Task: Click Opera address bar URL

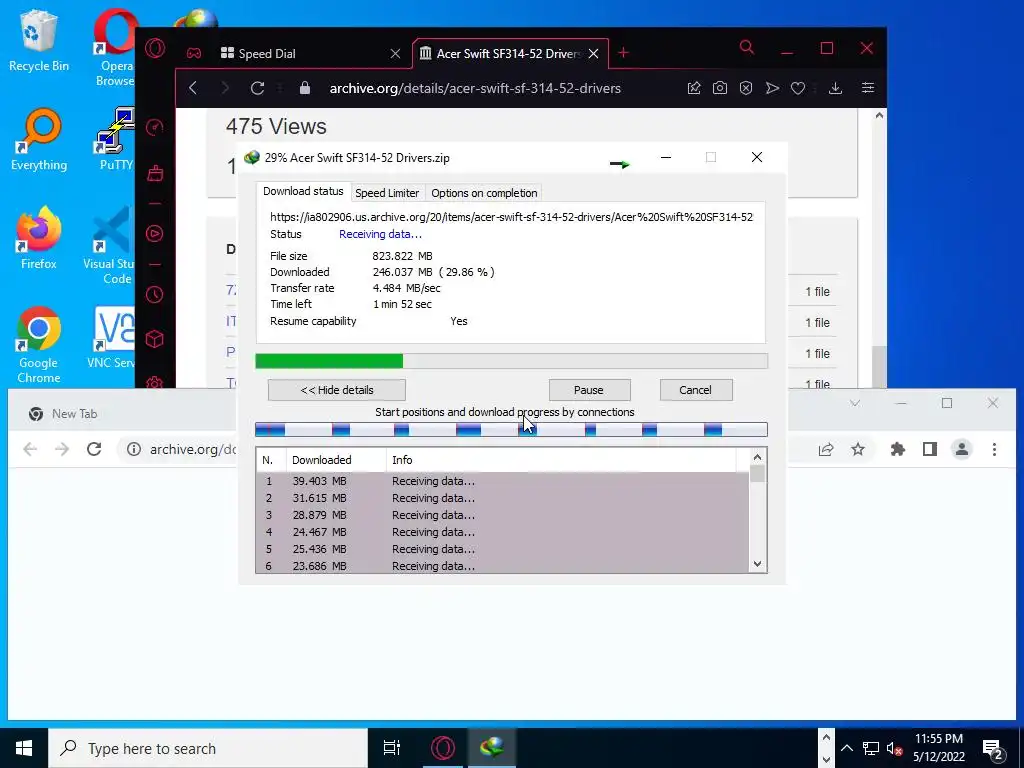Action: pos(475,88)
